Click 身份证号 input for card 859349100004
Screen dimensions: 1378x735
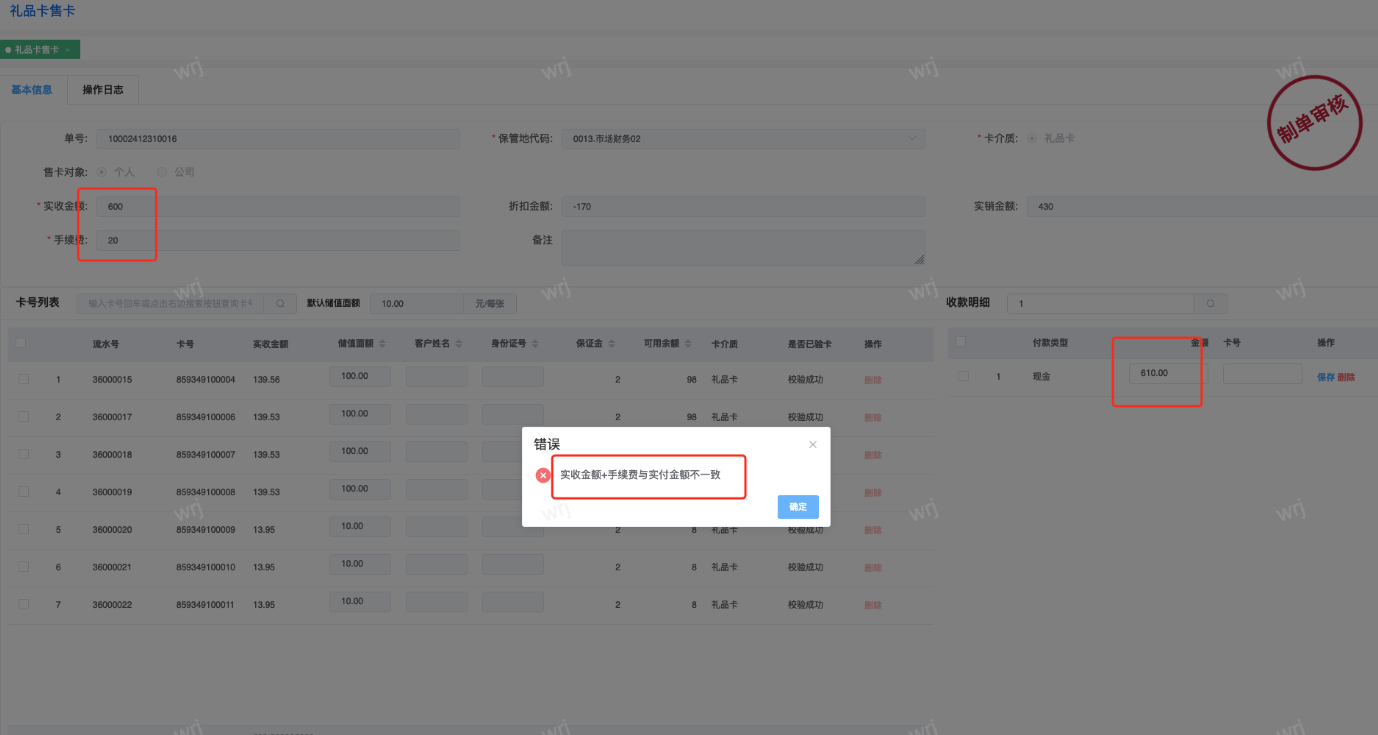(x=513, y=376)
